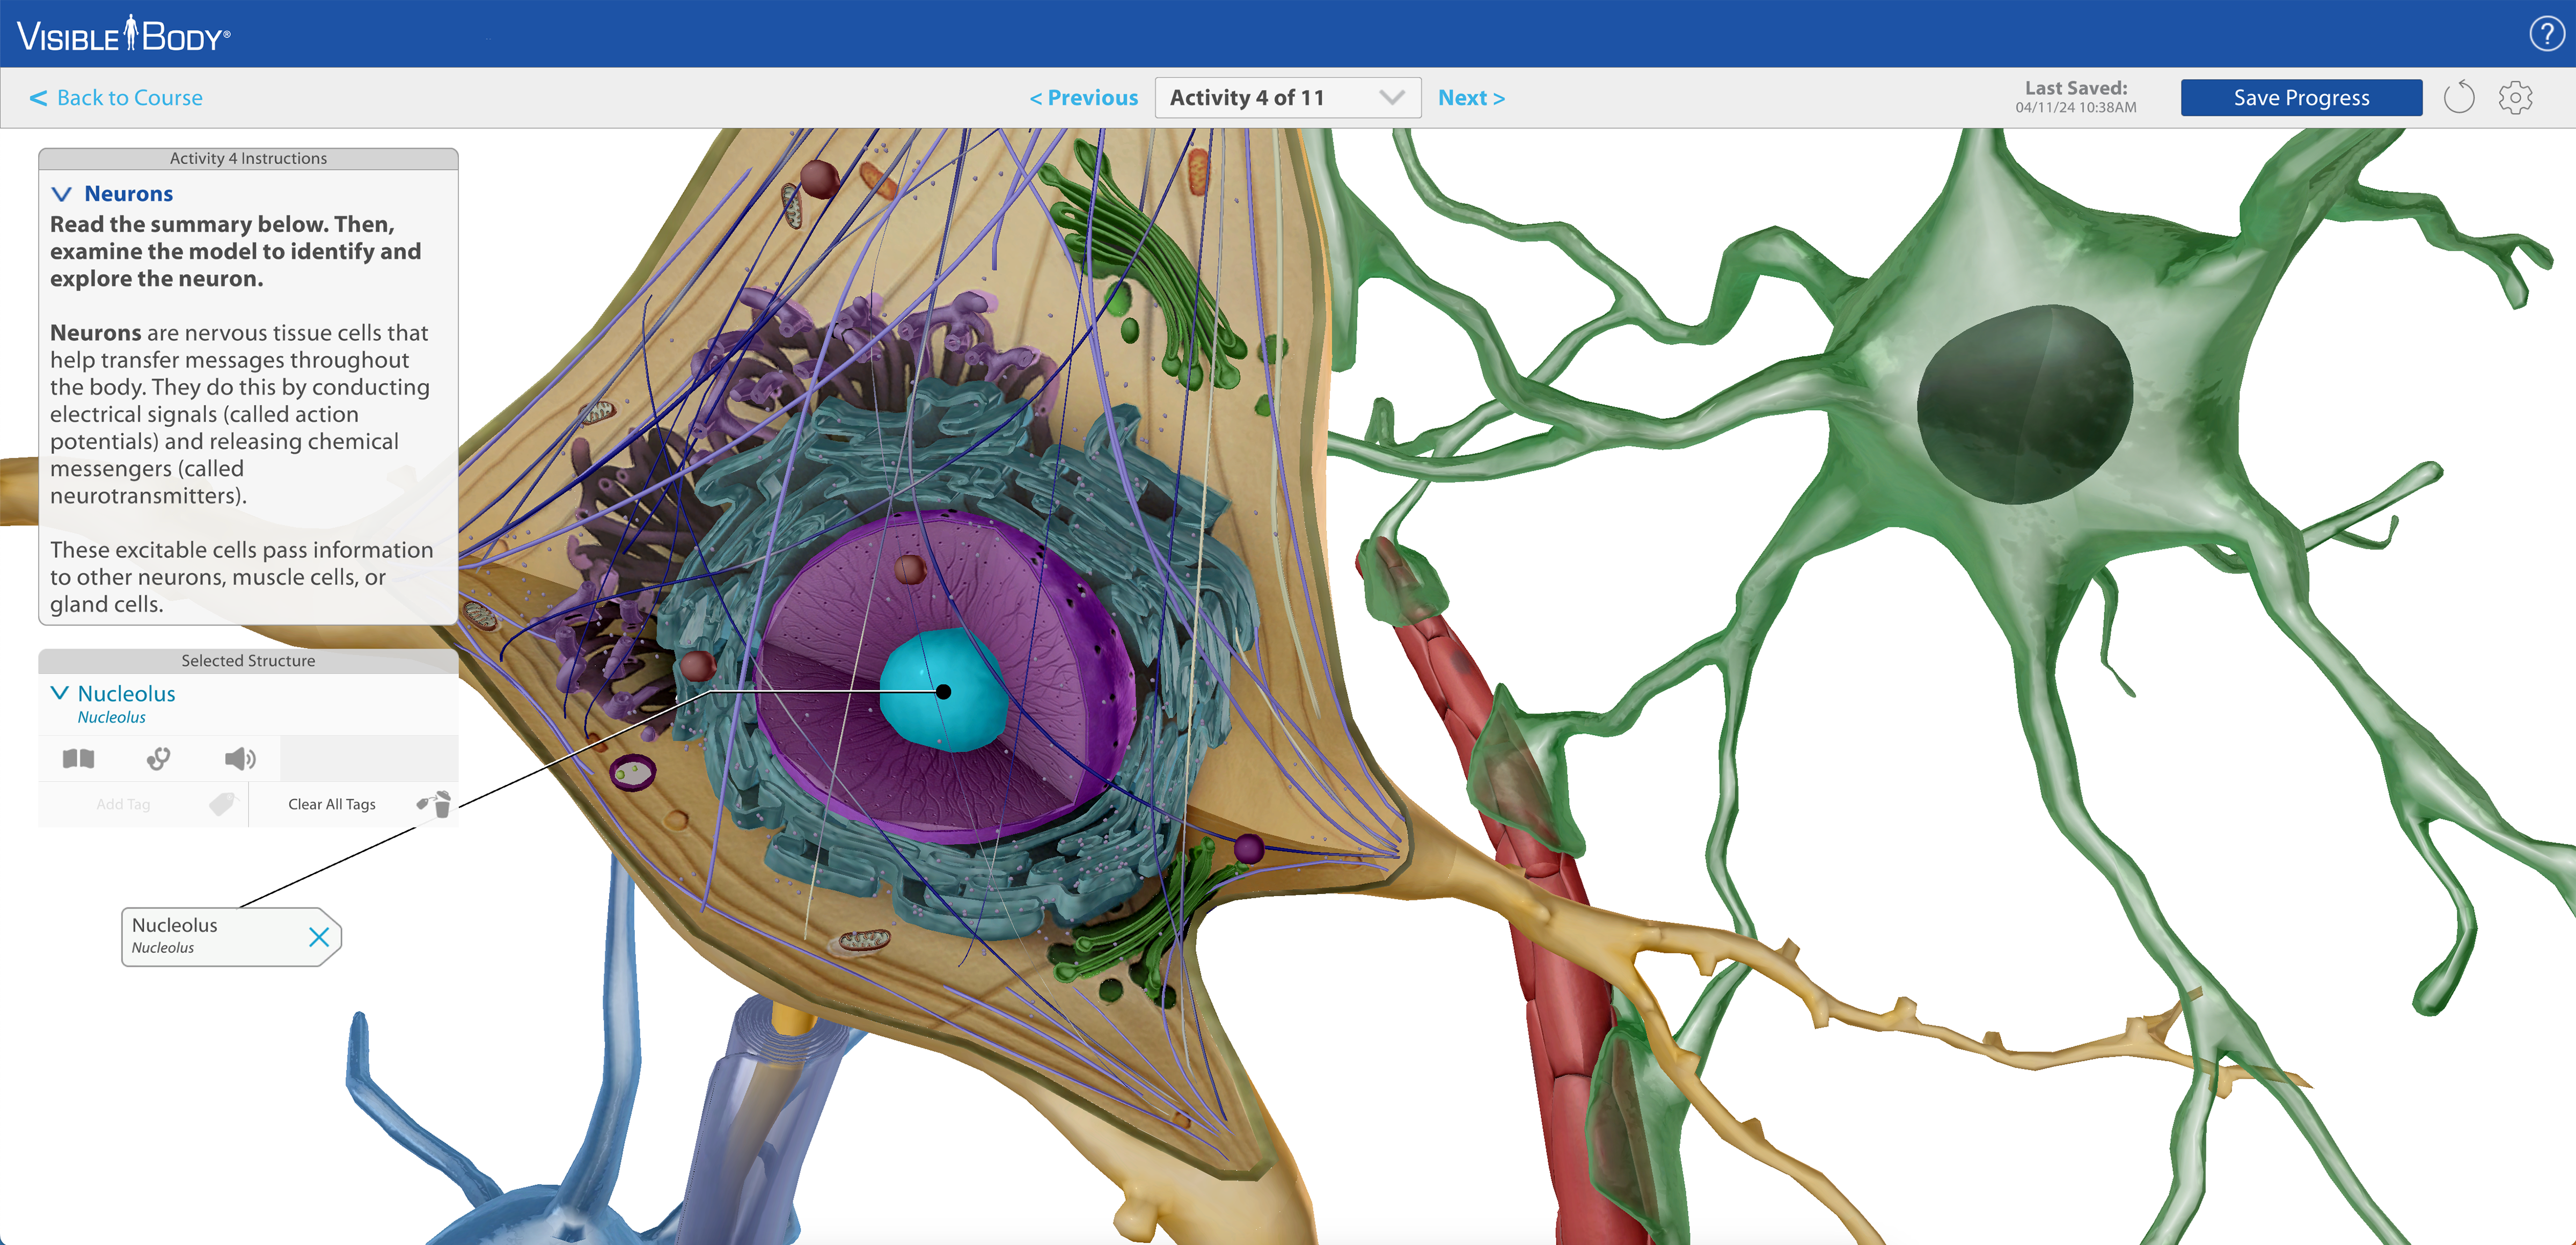Open the book definition icon
This screenshot has height=1245, width=2576.
(x=78, y=759)
